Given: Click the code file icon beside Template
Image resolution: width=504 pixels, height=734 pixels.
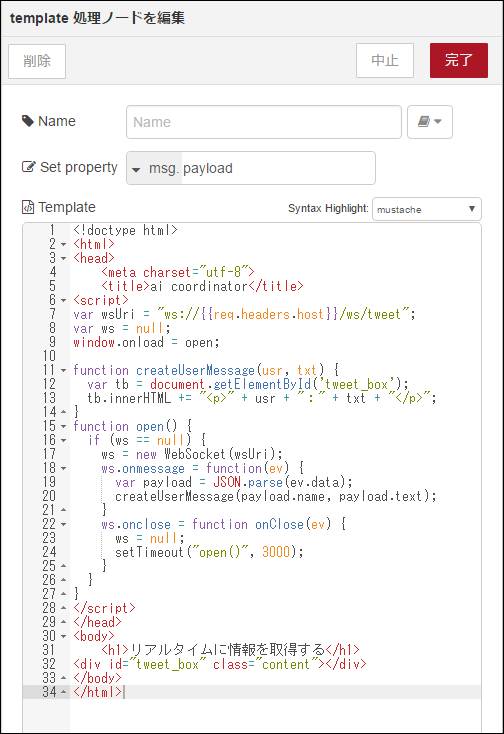Looking at the screenshot, I should (28, 207).
